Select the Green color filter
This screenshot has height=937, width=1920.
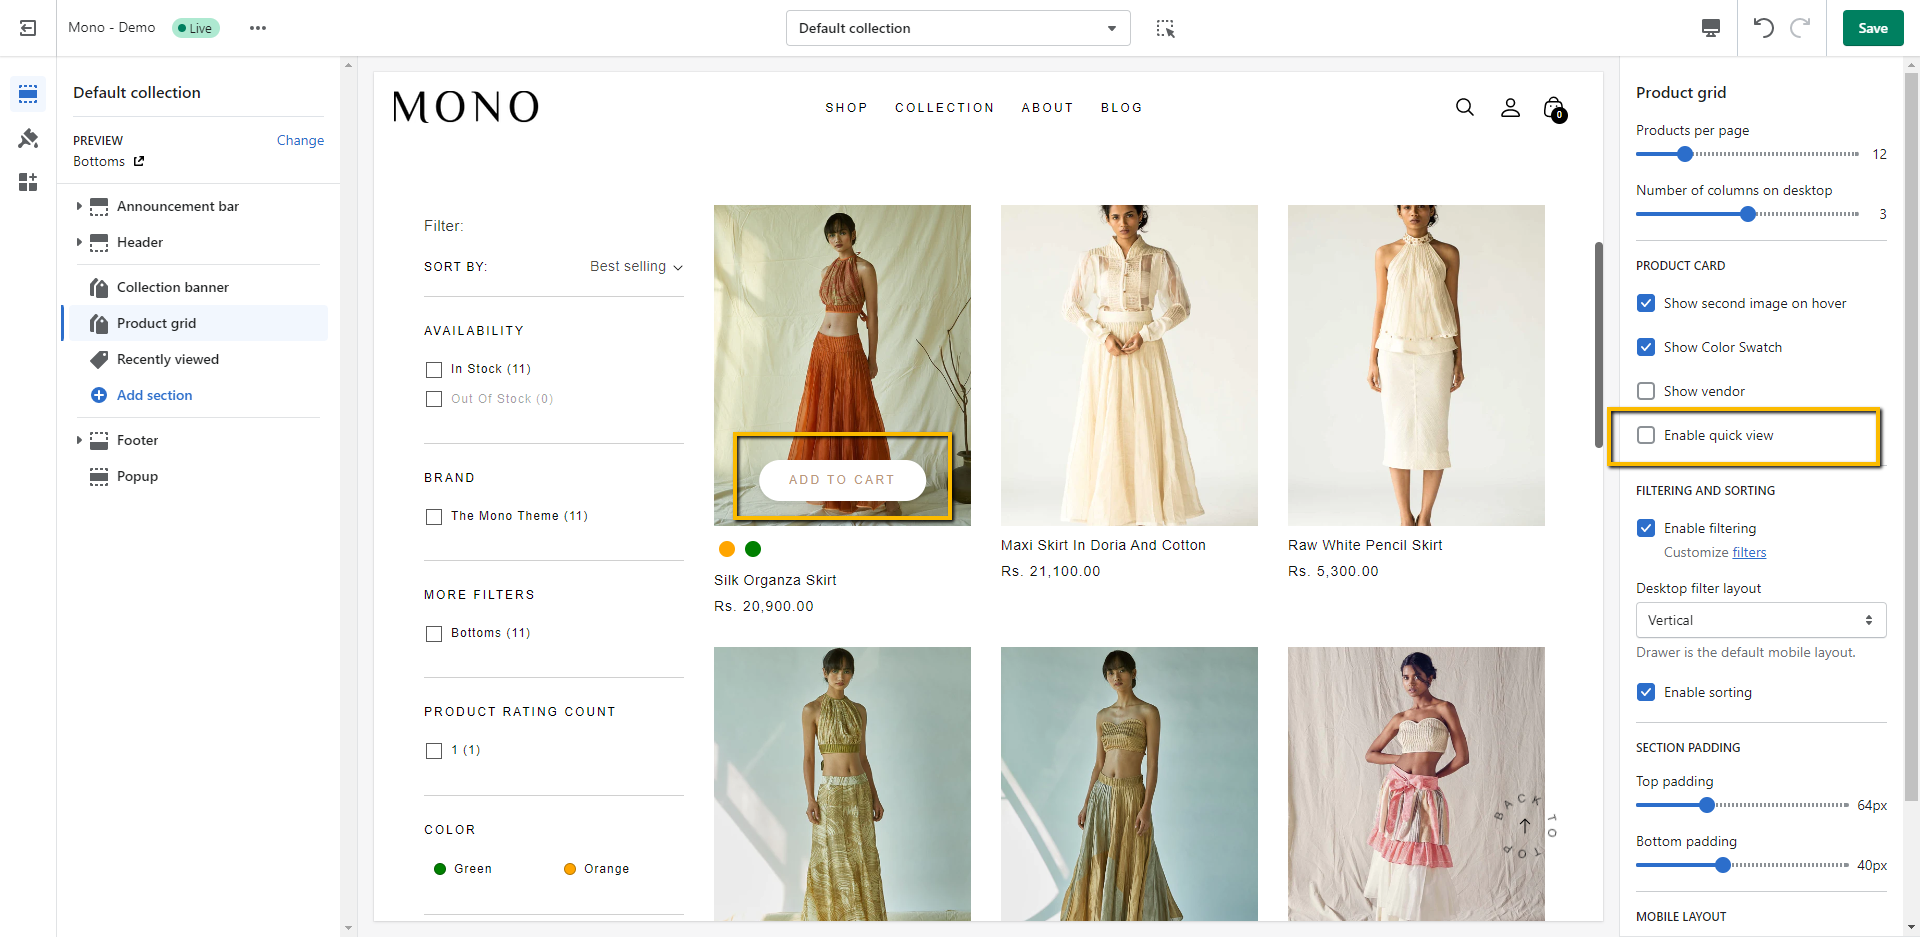pyautogui.click(x=463, y=869)
